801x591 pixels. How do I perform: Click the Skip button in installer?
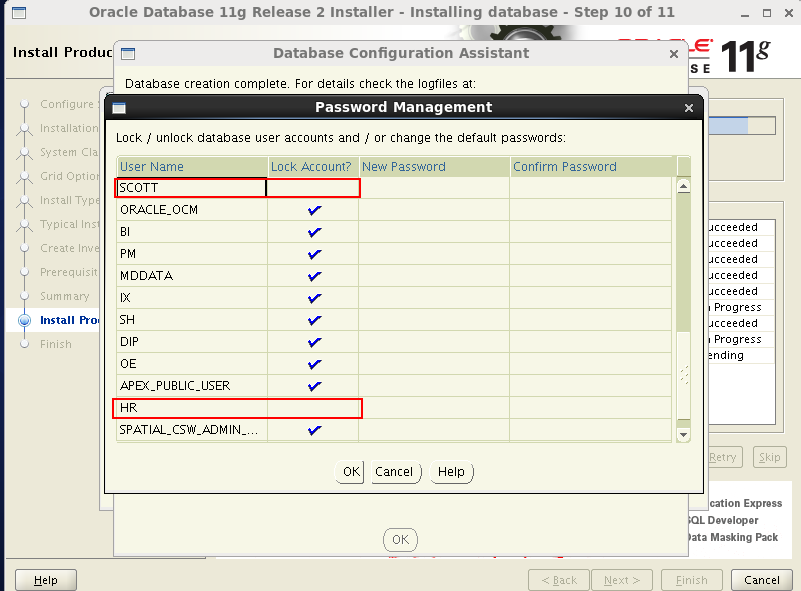769,457
